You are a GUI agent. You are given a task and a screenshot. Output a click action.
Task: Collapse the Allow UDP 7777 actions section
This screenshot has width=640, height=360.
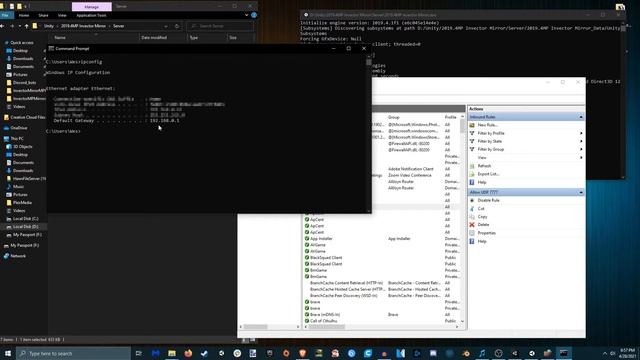tap(581, 192)
